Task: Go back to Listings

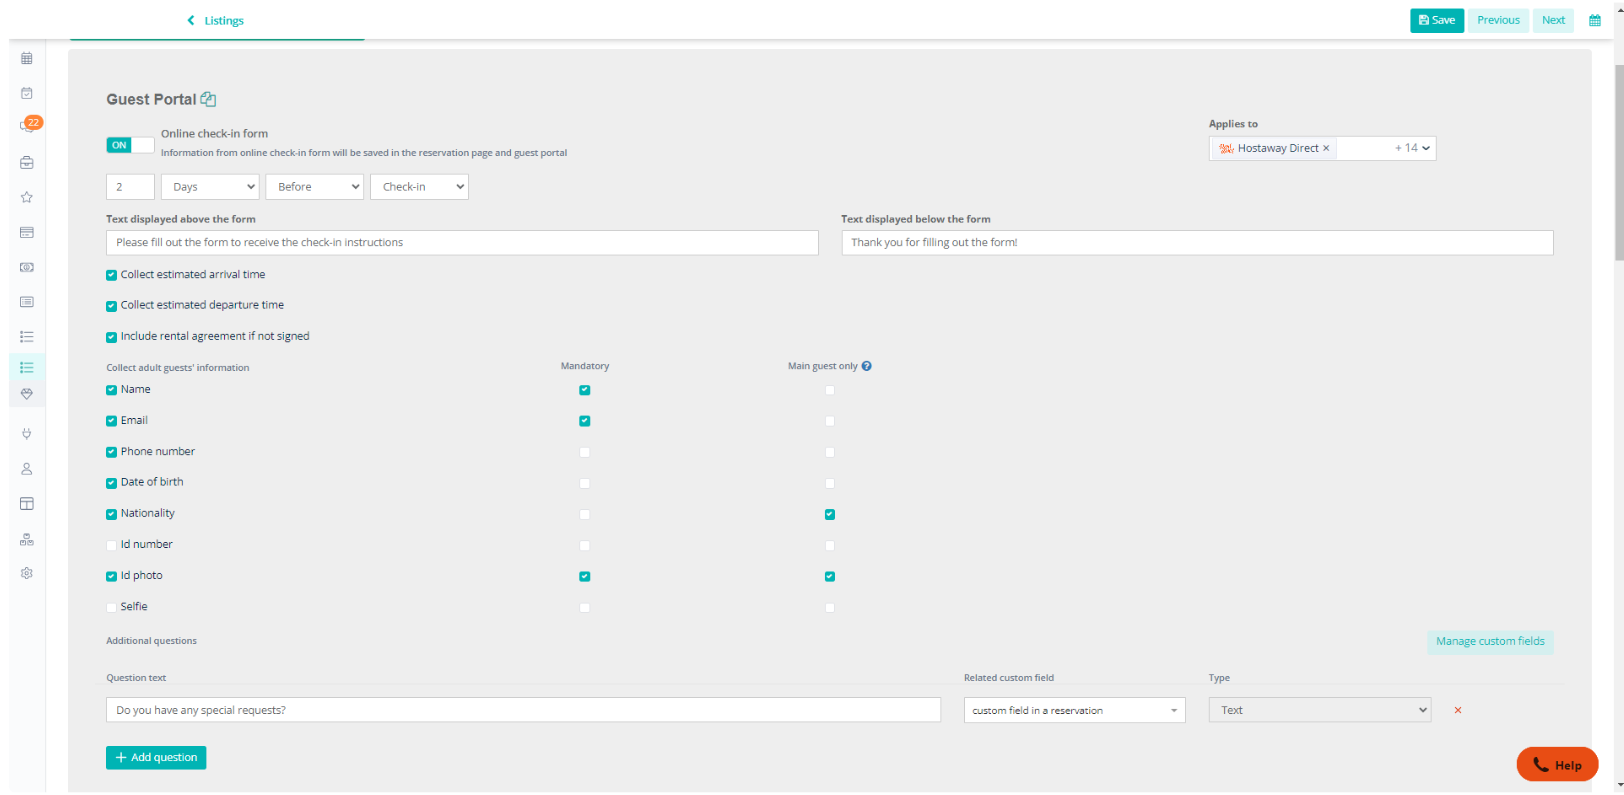Action: (x=215, y=20)
